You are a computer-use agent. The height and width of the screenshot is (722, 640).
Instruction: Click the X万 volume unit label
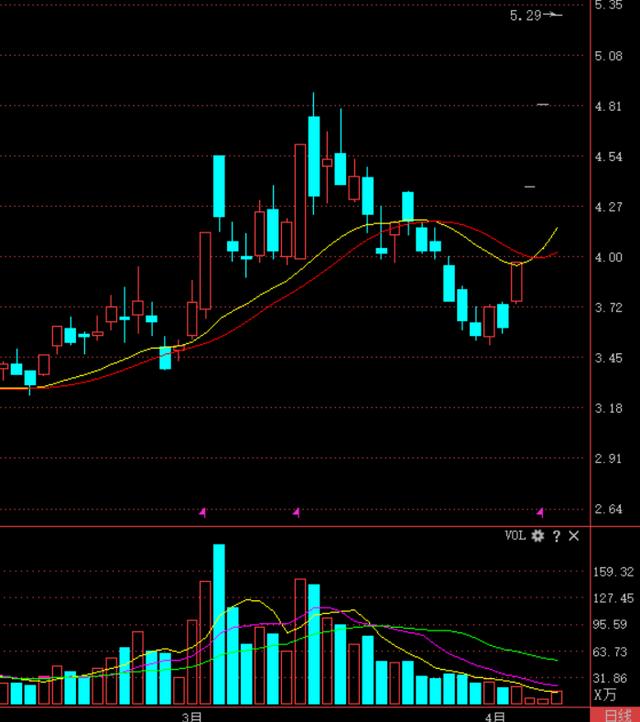click(606, 694)
